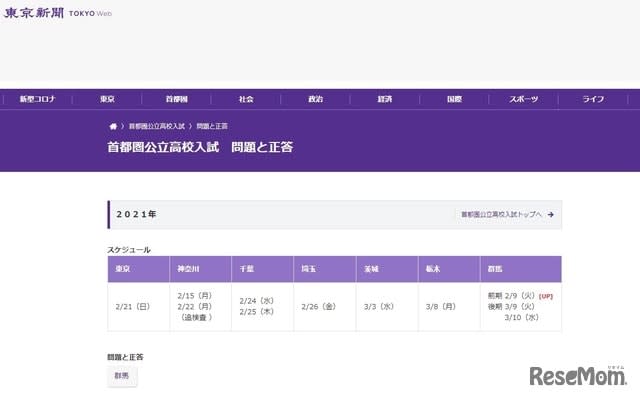Click the 2/25（木） date in 千葉 column
This screenshot has width=640, height=399.
(x=257, y=312)
